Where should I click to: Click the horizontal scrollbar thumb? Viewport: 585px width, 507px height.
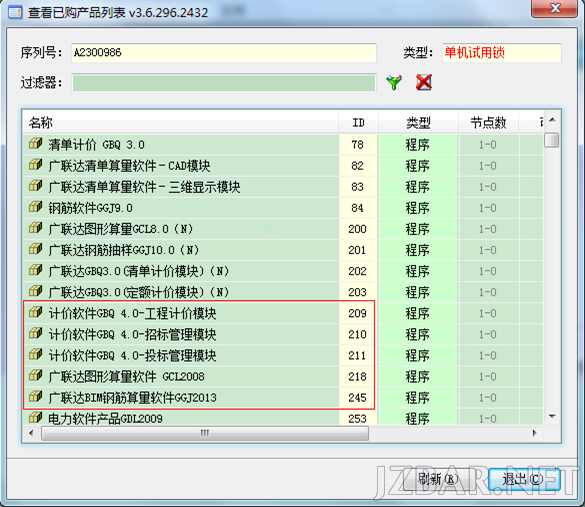point(205,433)
